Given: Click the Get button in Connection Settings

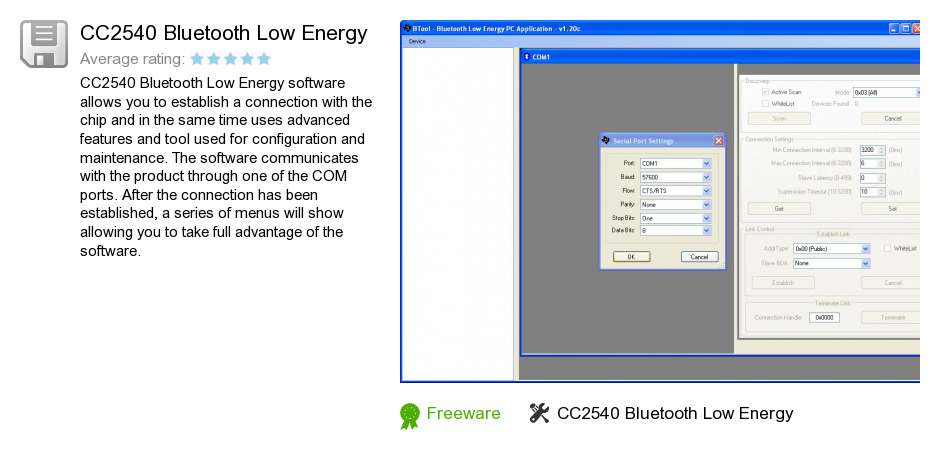Looking at the screenshot, I should click(779, 209).
